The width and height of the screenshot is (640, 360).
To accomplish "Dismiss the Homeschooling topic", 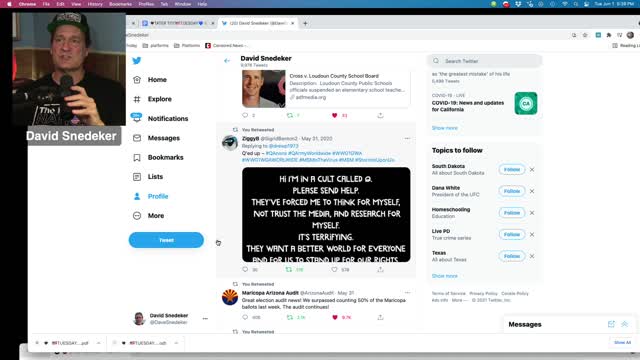I will [532, 213].
